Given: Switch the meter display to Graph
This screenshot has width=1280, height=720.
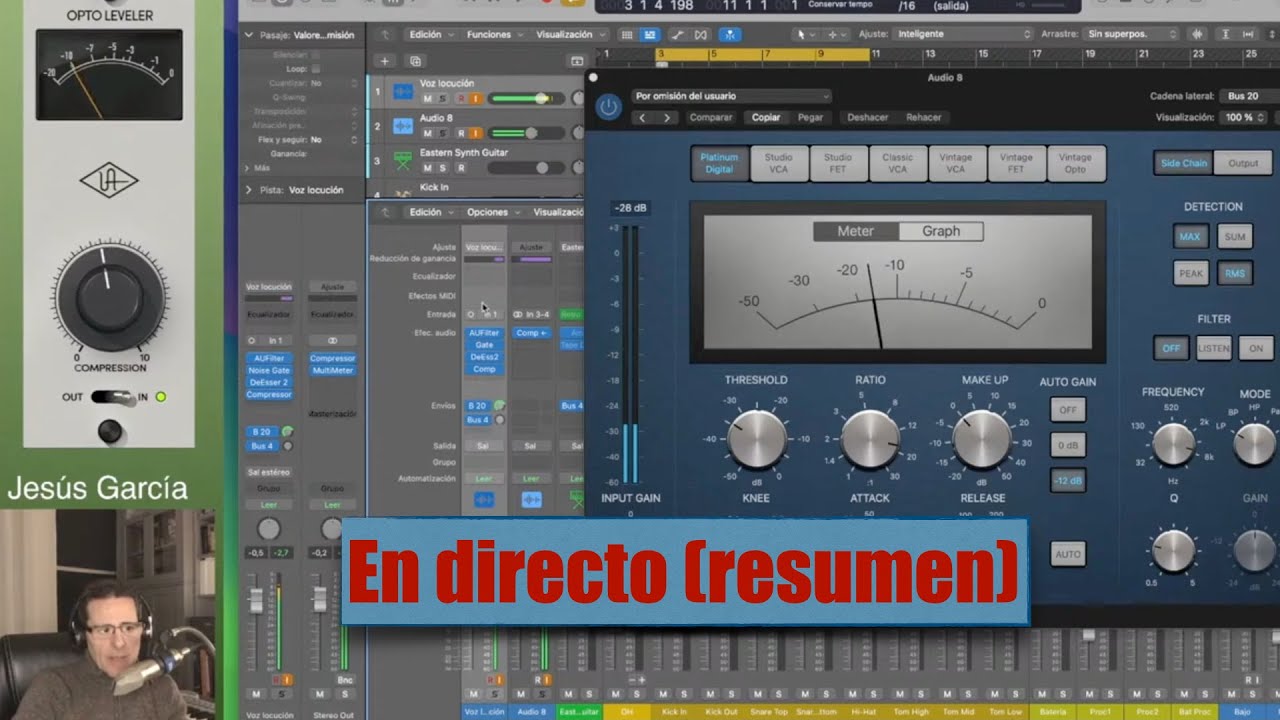Looking at the screenshot, I should pos(941,231).
